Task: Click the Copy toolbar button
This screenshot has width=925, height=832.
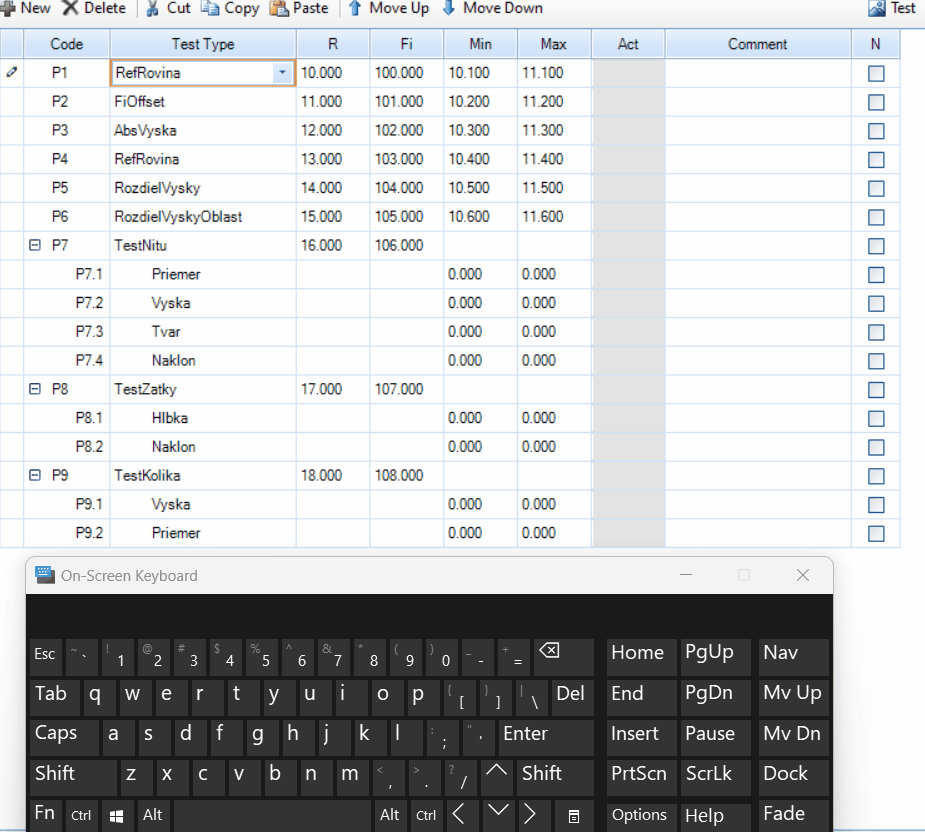Action: 229,8
